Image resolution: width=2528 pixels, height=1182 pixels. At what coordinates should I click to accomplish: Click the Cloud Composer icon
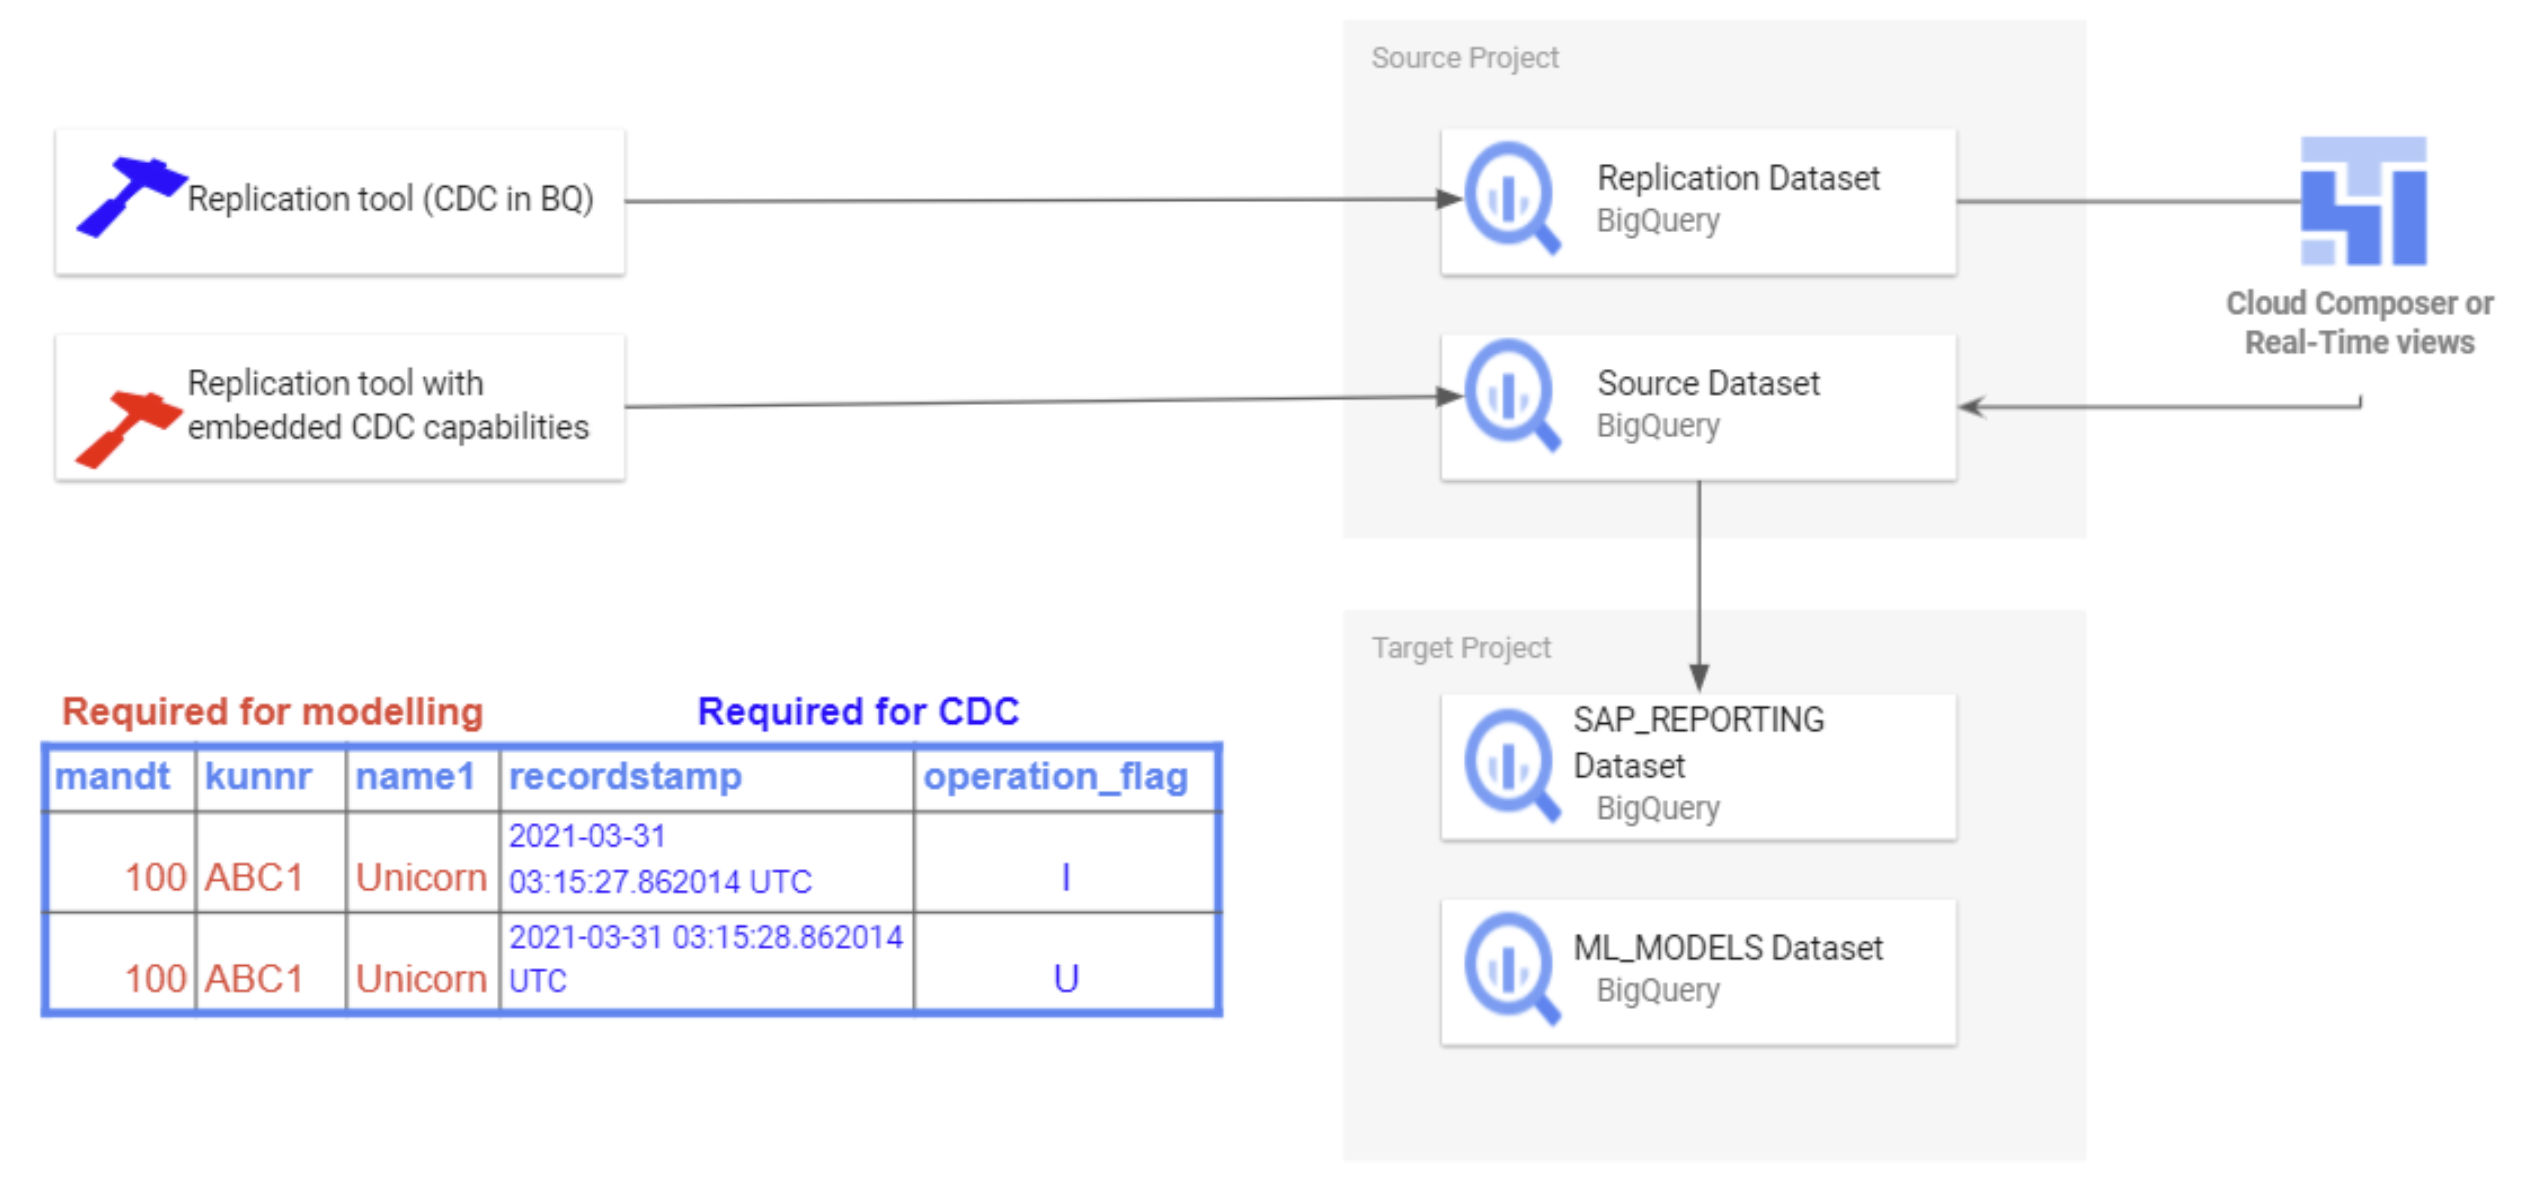click(x=2362, y=201)
